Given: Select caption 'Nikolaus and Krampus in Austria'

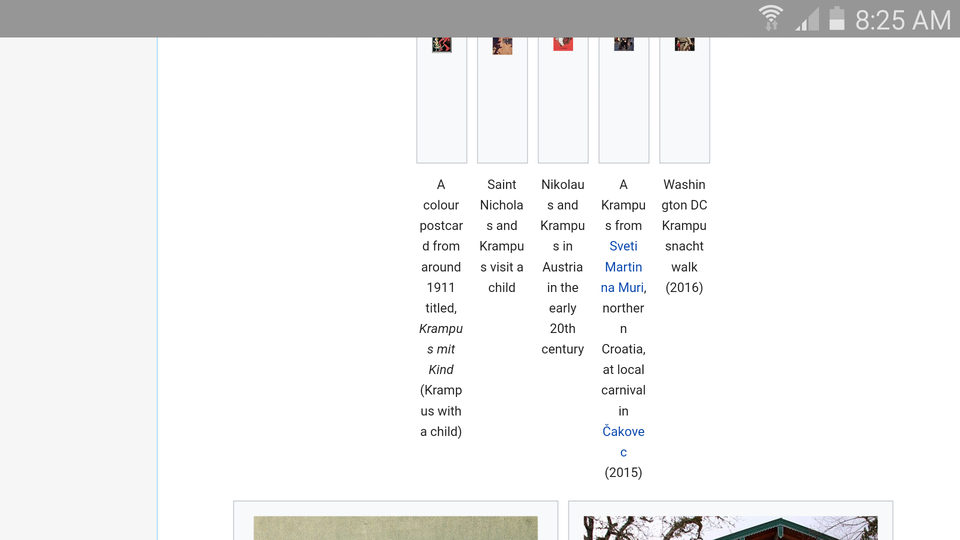Looking at the screenshot, I should 563,225.
